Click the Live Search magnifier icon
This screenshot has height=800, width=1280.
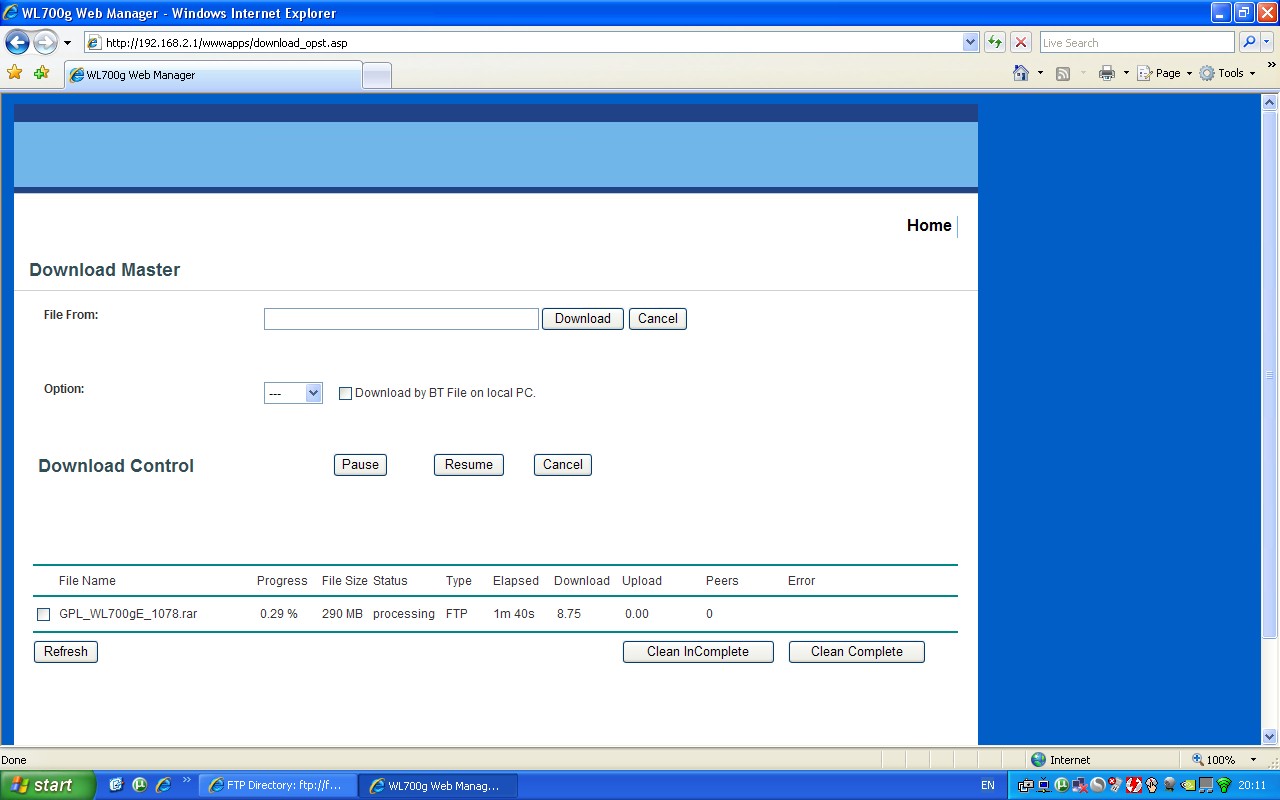1248,43
